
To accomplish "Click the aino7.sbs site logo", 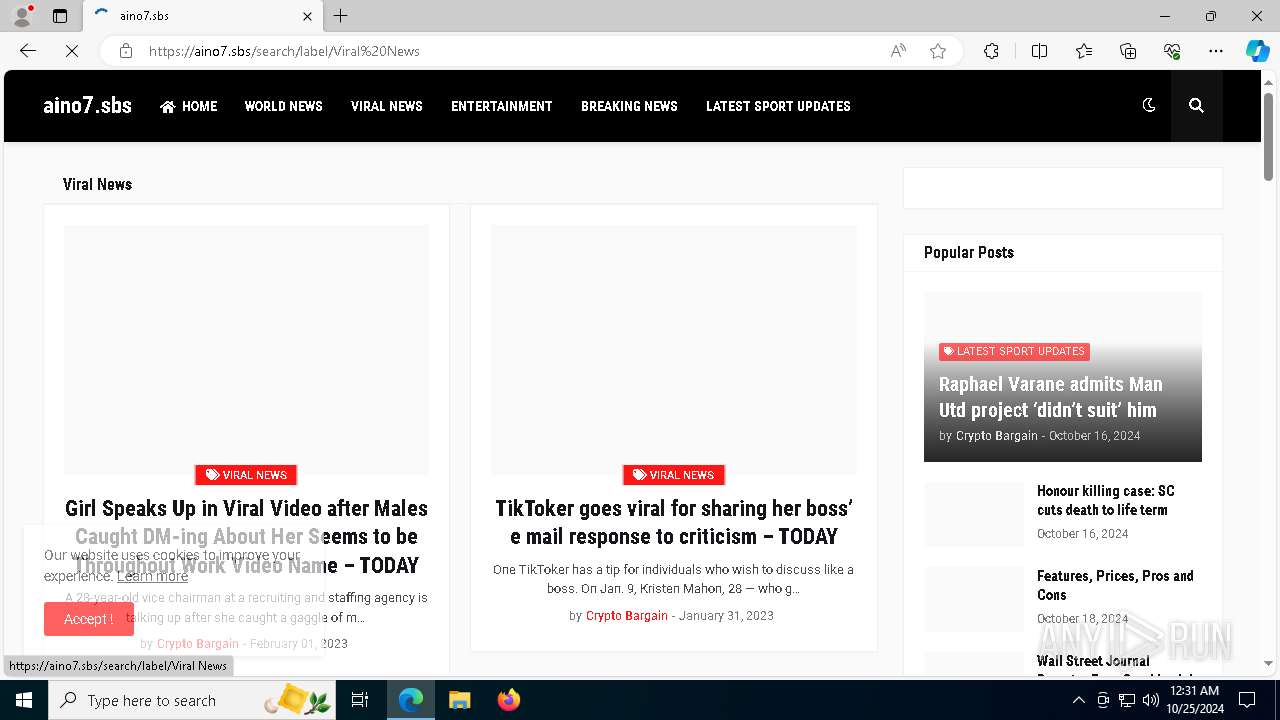I will click(87, 105).
